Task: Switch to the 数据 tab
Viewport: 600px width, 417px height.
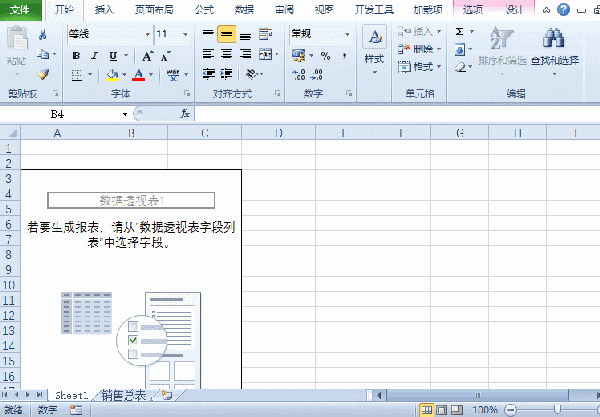Action: (245, 10)
